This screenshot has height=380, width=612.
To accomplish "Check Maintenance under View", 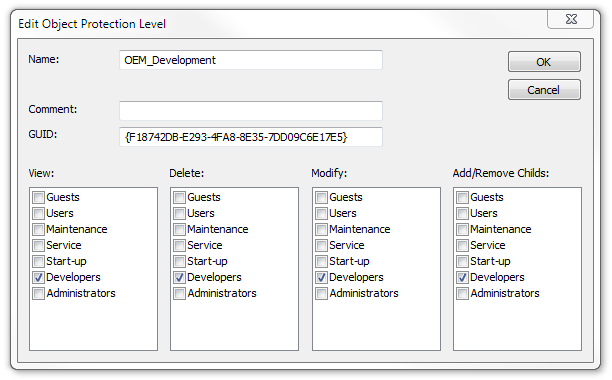I will coord(38,229).
